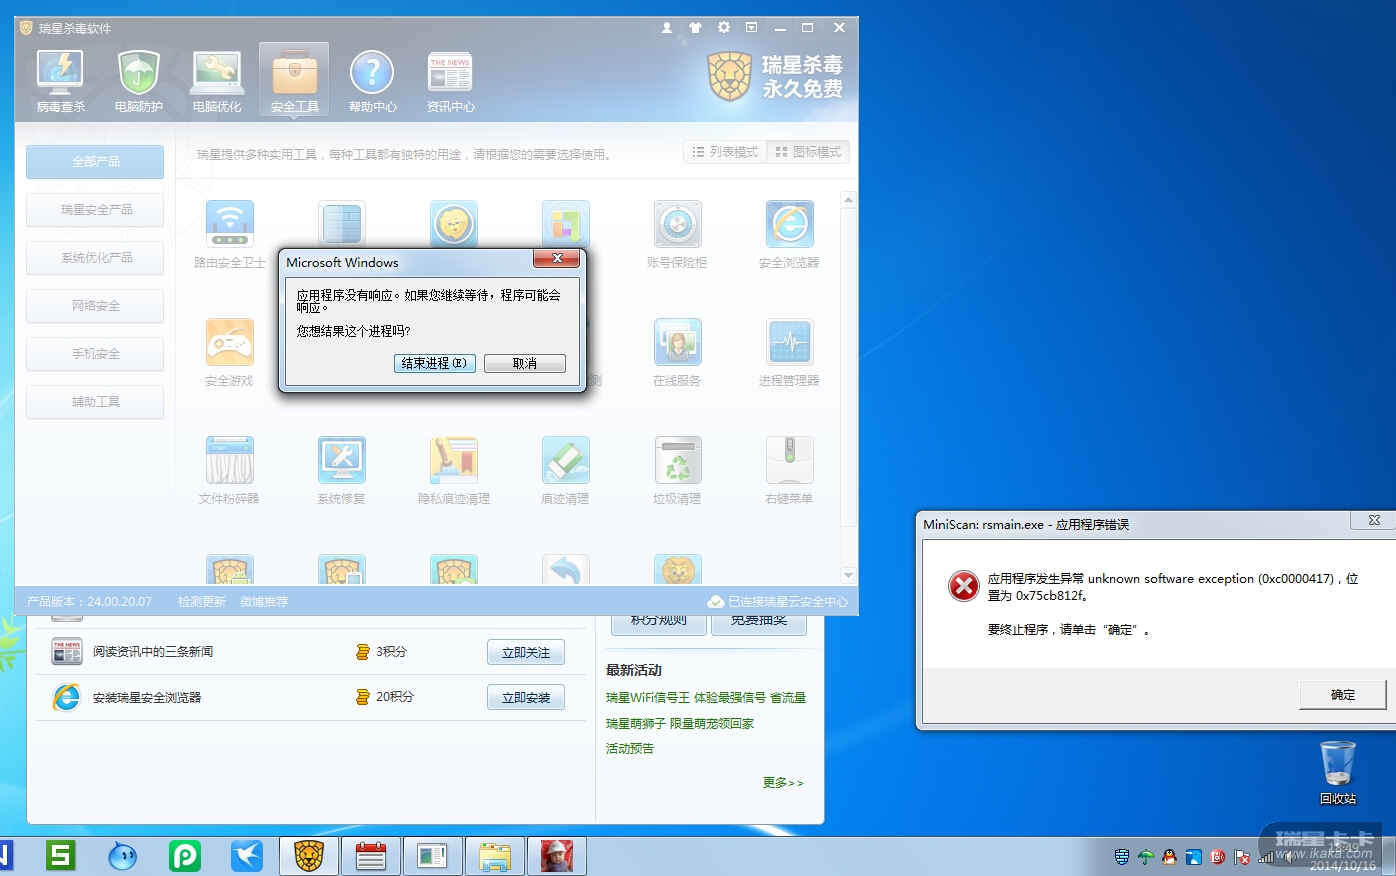Click the QQ penguin tray icon
This screenshot has height=876, width=1396.
tap(1169, 857)
